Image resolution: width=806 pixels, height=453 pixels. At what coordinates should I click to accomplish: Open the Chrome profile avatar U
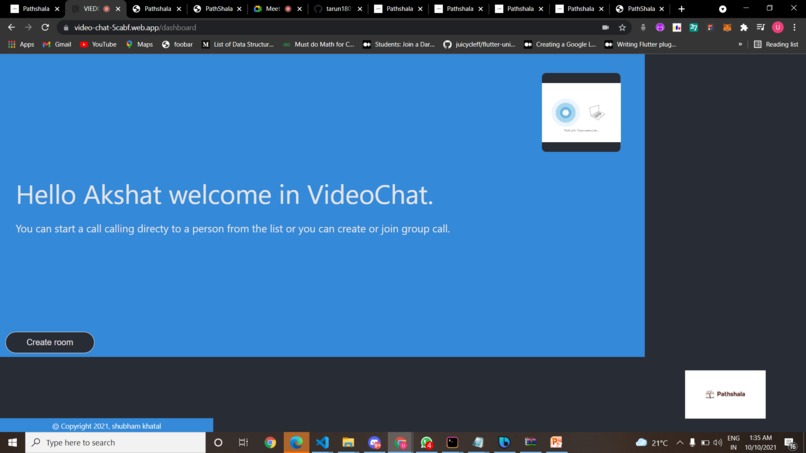click(778, 27)
